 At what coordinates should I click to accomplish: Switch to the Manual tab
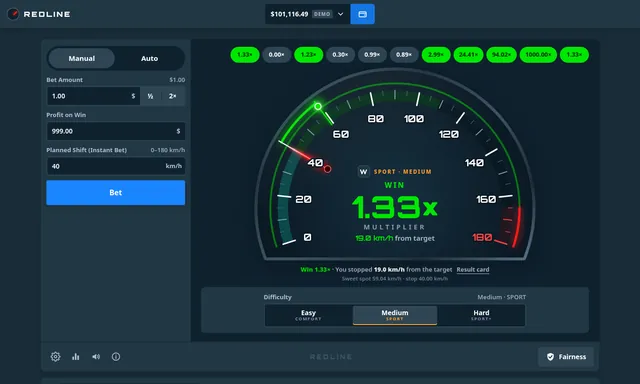coord(82,58)
